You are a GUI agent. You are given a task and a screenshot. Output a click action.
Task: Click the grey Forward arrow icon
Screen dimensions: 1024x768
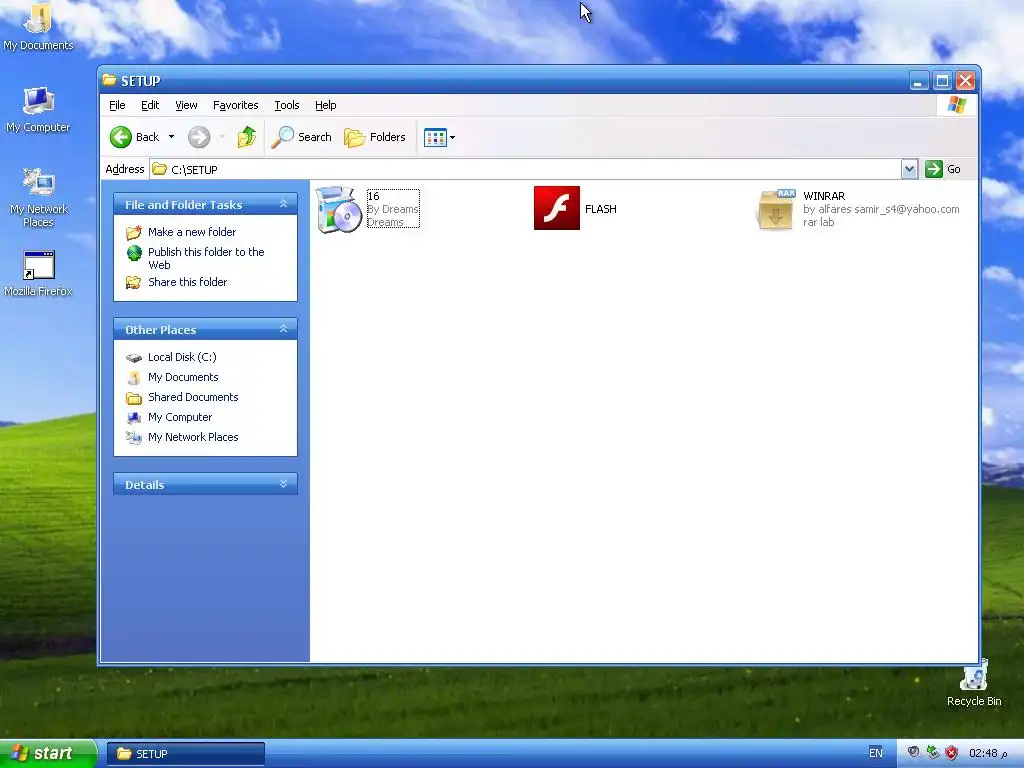point(199,137)
